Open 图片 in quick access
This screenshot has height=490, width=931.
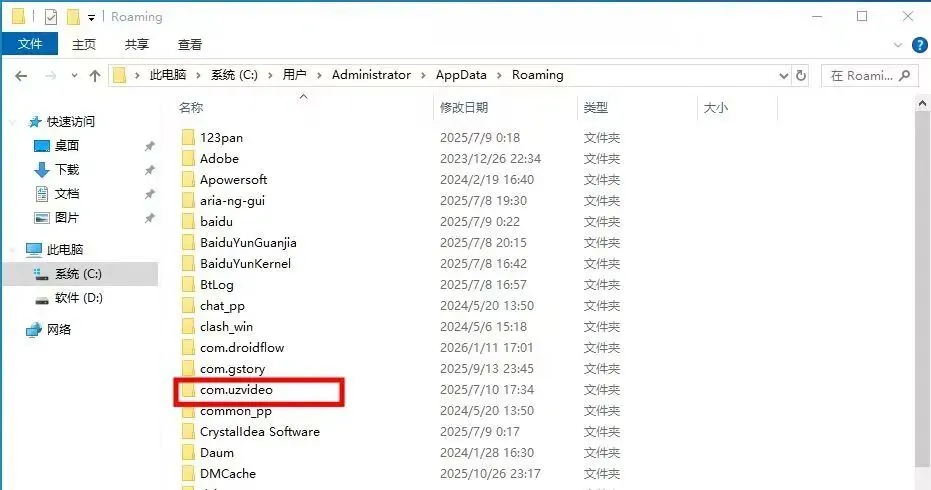coord(66,218)
